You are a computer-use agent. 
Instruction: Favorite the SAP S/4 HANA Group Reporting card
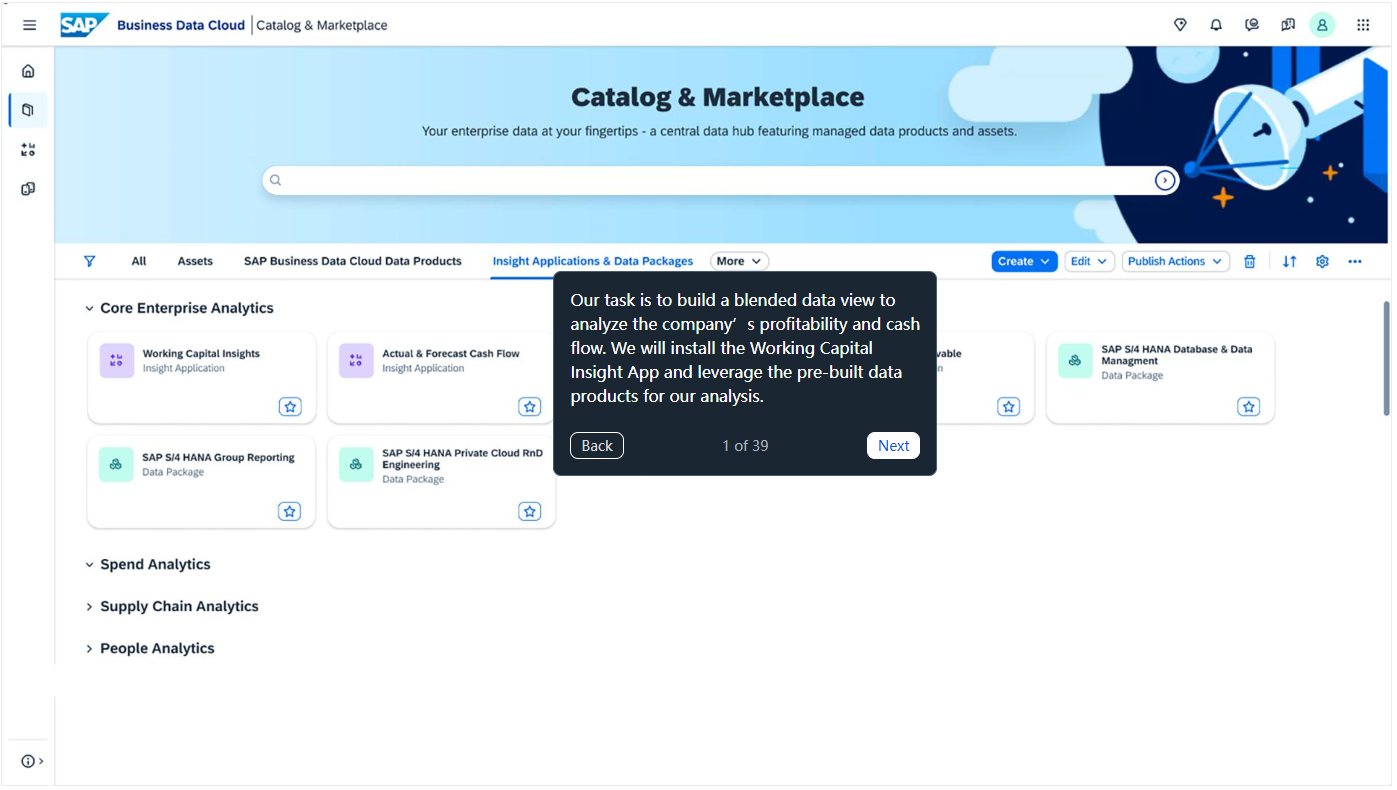[x=290, y=511]
